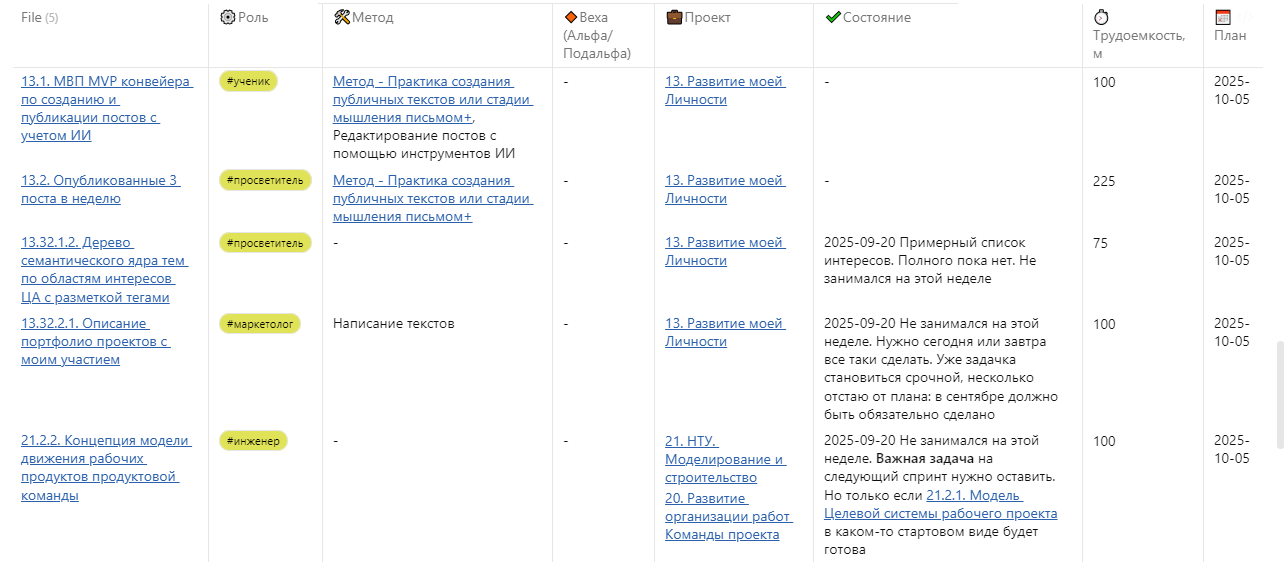Select the #ученик role tag
The width and height of the screenshot is (1285, 580).
[x=248, y=82]
